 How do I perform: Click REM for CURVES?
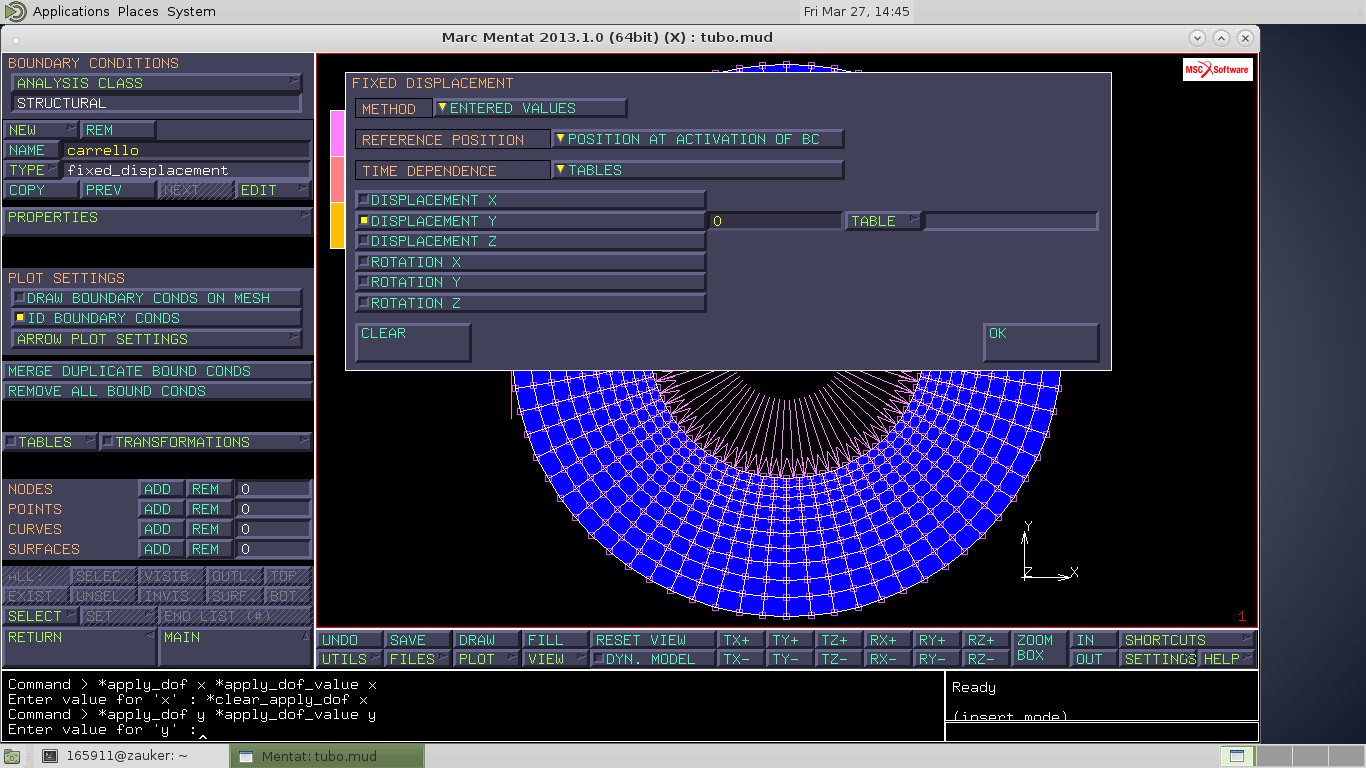click(x=208, y=529)
